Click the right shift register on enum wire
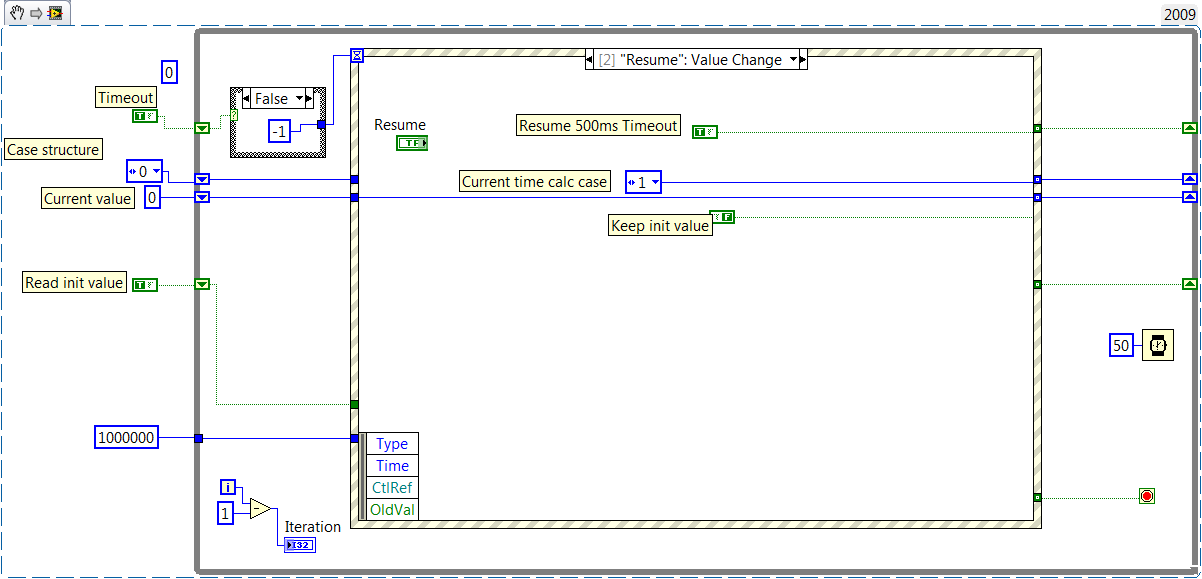 point(1189,180)
